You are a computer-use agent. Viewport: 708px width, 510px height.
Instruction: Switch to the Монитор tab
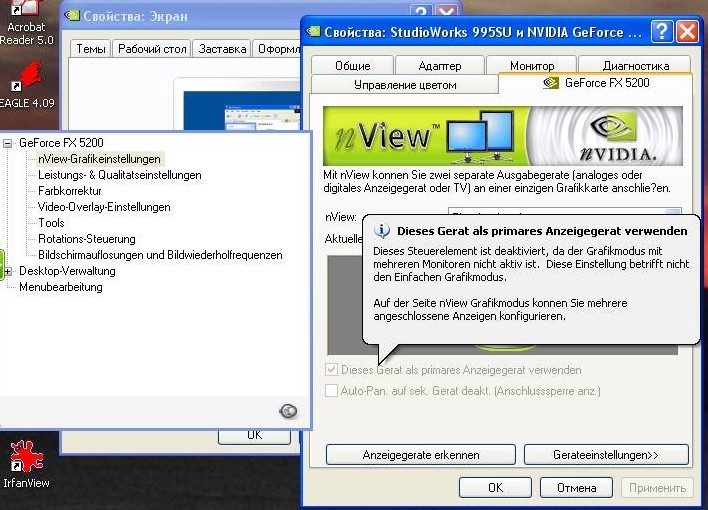(x=532, y=66)
